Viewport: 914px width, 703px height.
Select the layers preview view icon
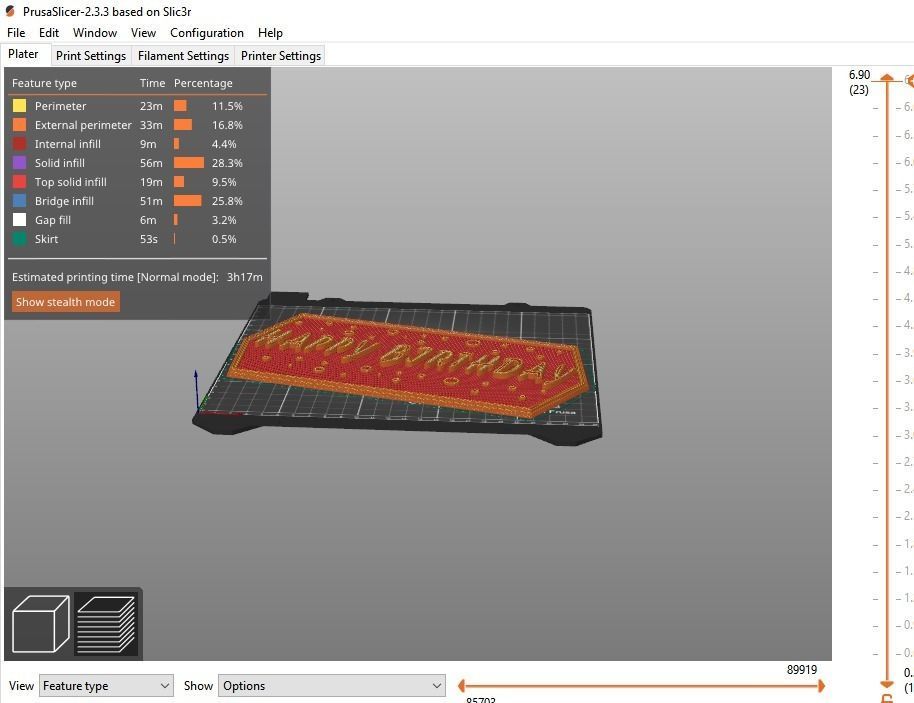click(x=106, y=624)
